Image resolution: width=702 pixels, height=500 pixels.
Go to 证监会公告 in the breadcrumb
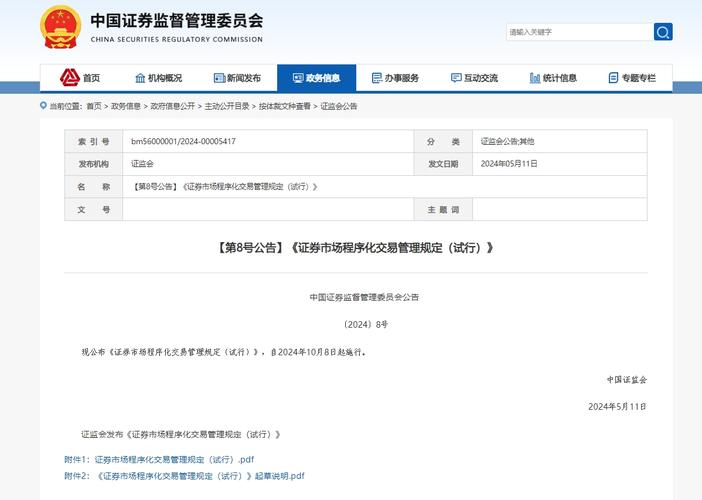(338, 106)
